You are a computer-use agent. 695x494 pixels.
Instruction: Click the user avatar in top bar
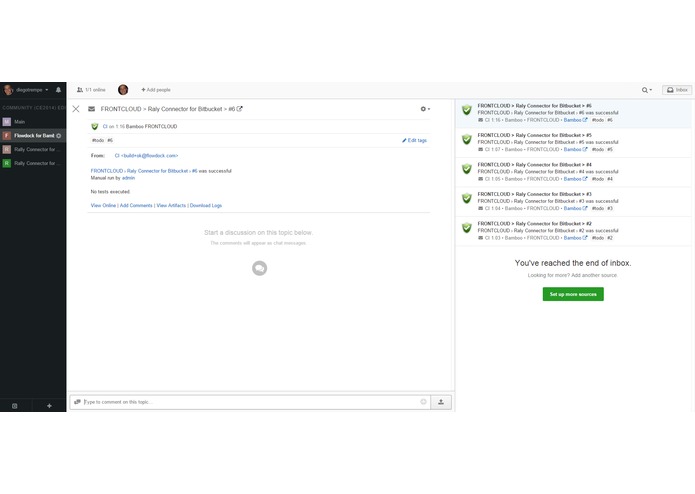(123, 89)
